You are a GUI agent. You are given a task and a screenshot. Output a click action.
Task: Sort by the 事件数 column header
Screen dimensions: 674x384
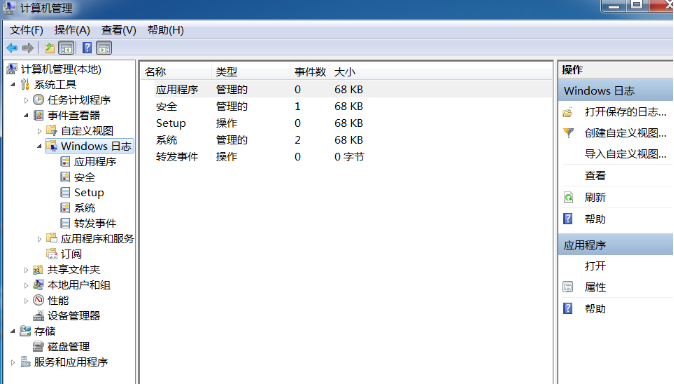310,72
